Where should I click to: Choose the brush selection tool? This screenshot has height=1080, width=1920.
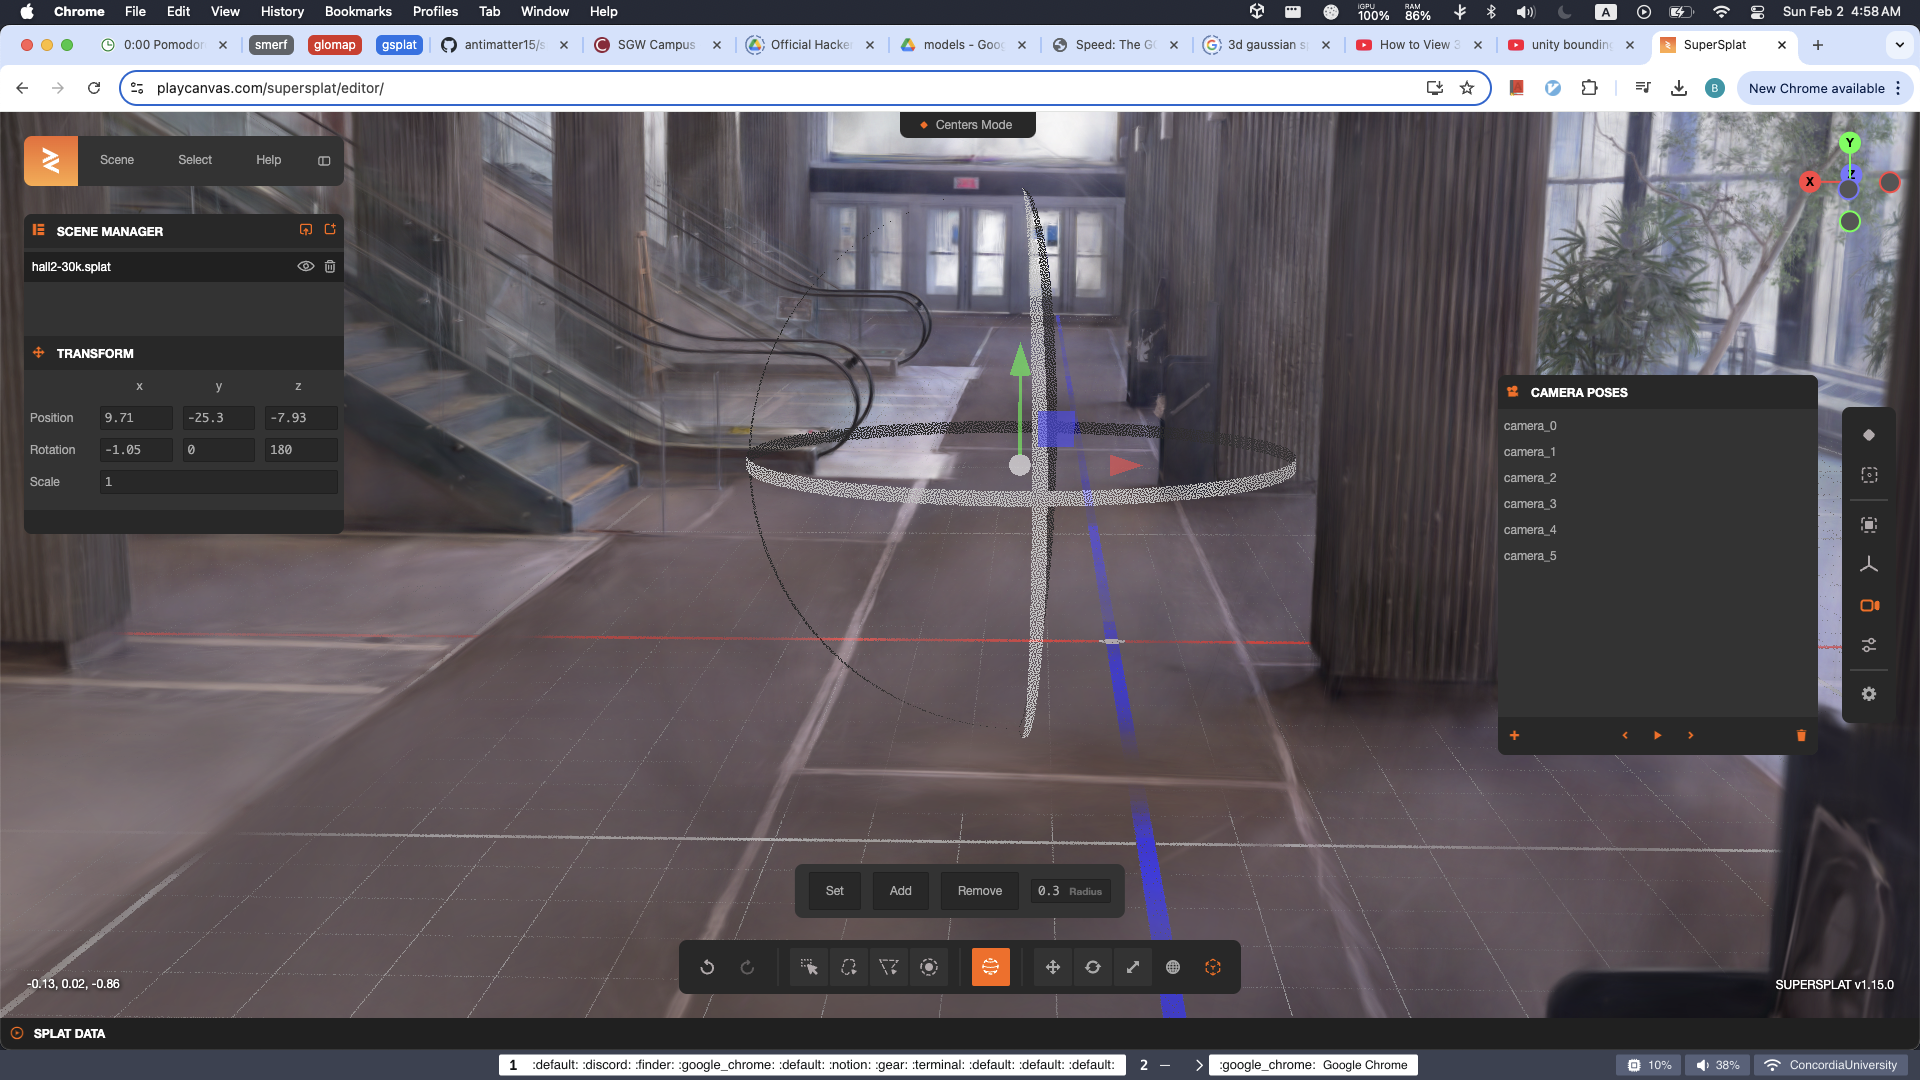point(929,967)
